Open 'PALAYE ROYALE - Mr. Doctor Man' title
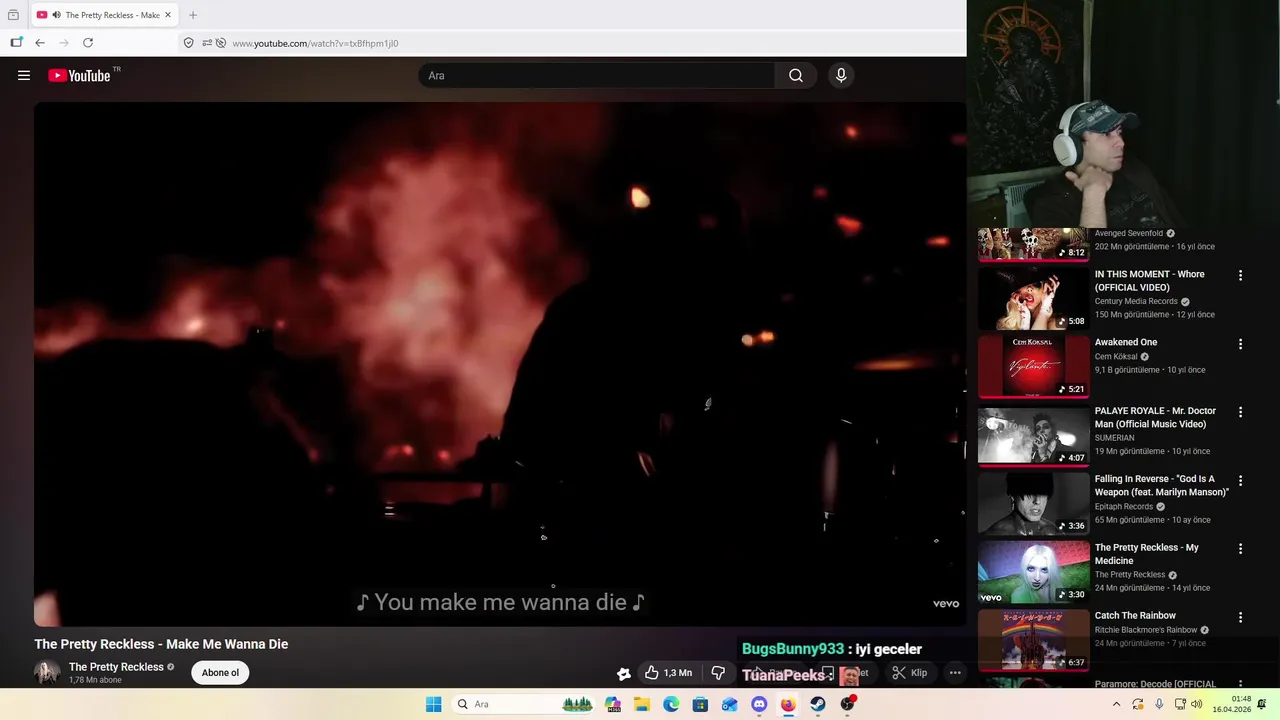 click(1155, 418)
